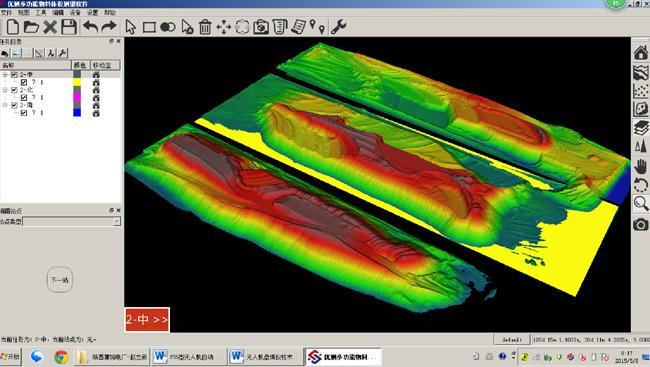Screen dimensions: 650x367
Task: Open the wrench settings tool in the main toolbar
Action: pyautogui.click(x=338, y=27)
